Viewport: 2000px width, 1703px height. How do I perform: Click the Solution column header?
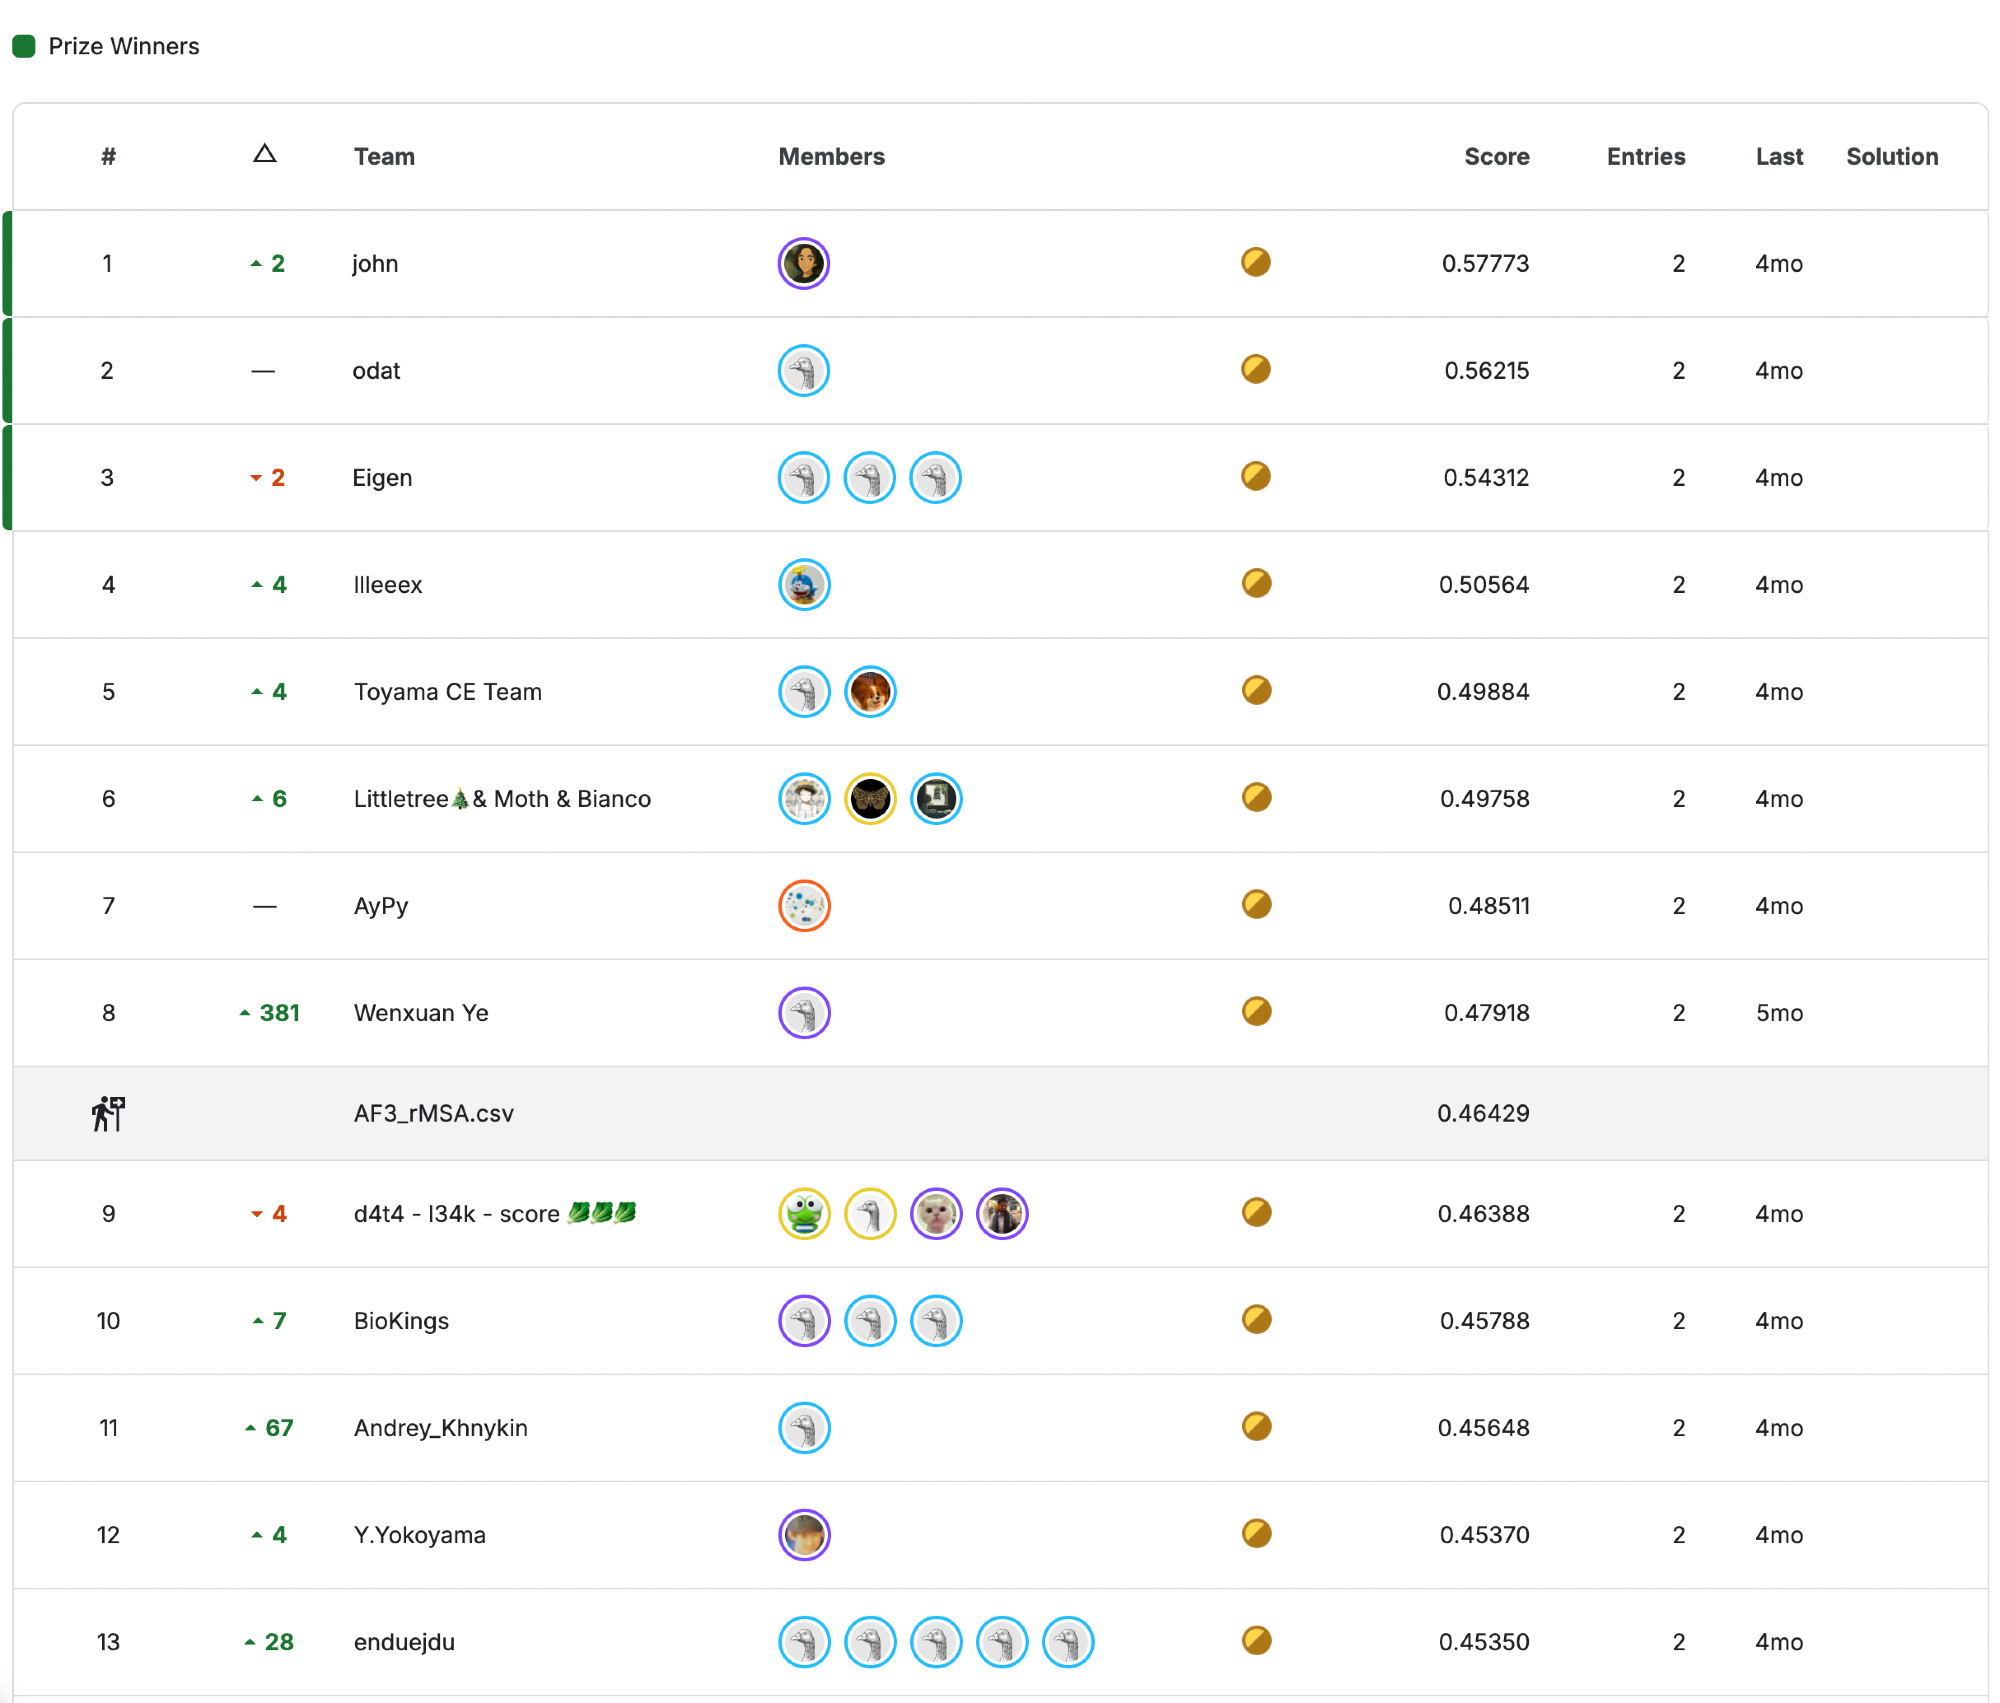click(x=1891, y=156)
